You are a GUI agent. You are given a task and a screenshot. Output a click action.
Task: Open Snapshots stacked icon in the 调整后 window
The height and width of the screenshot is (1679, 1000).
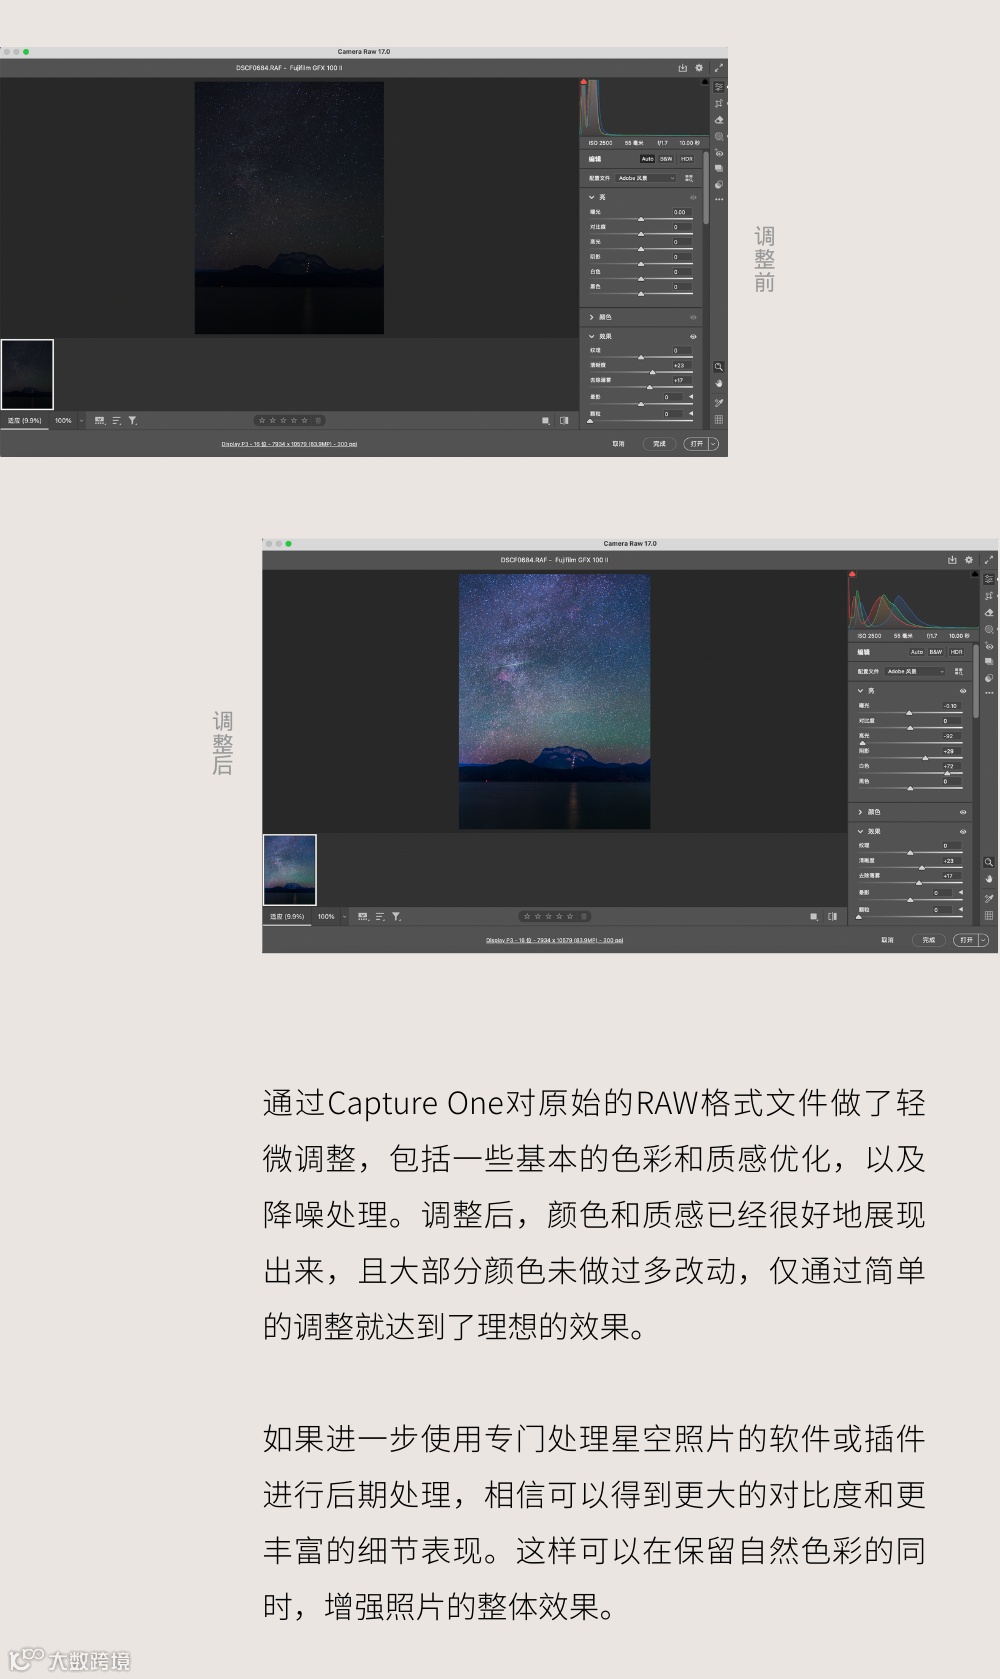[989, 661]
